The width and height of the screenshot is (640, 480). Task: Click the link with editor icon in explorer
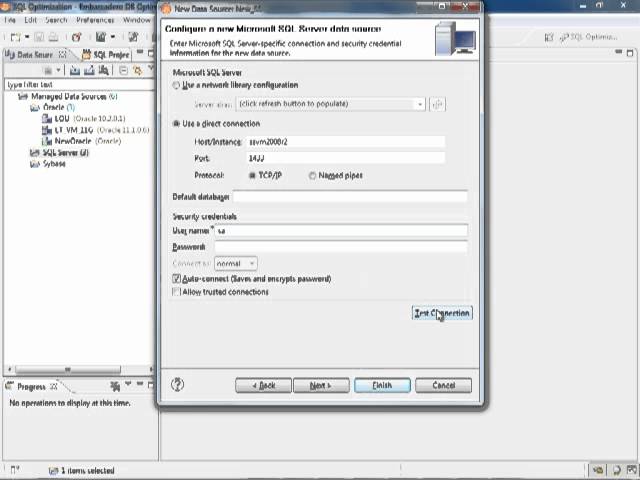138,70
